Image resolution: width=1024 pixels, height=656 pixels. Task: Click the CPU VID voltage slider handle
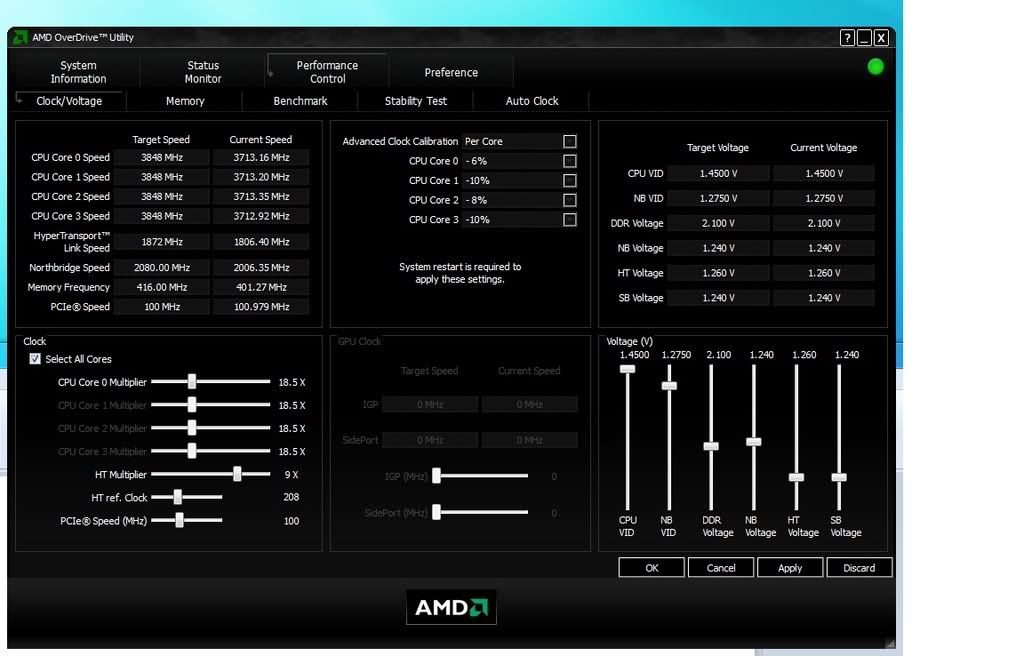coord(628,369)
